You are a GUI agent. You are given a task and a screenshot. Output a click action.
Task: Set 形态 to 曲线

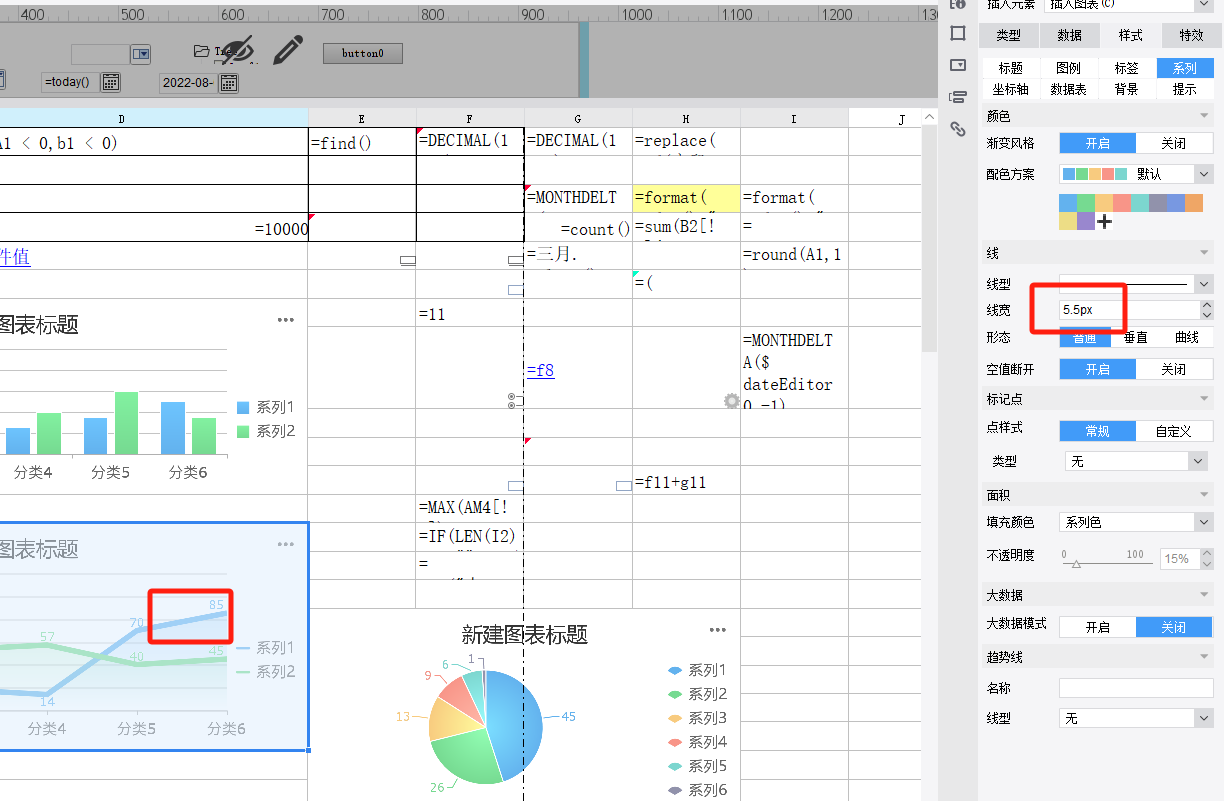[1187, 338]
